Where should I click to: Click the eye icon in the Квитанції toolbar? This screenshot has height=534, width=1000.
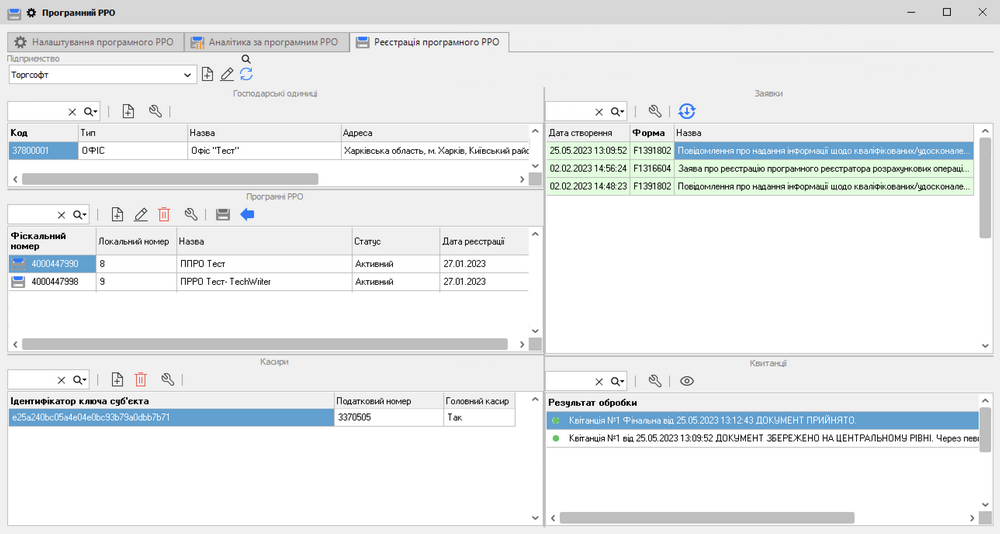pyautogui.click(x=686, y=381)
